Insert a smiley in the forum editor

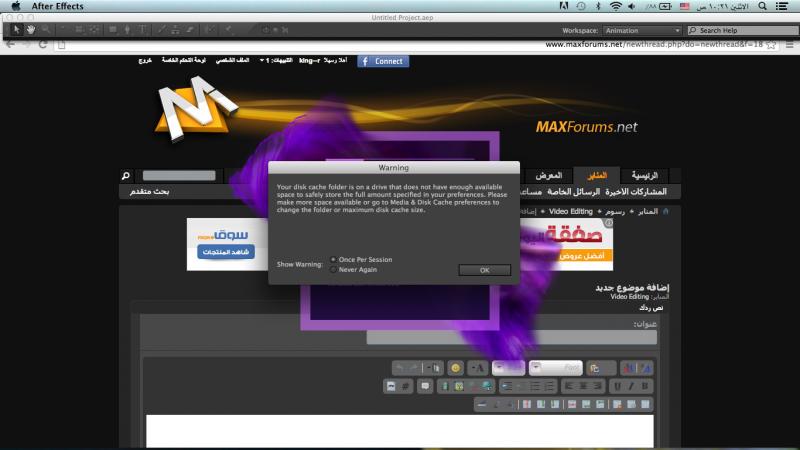[x=456, y=368]
